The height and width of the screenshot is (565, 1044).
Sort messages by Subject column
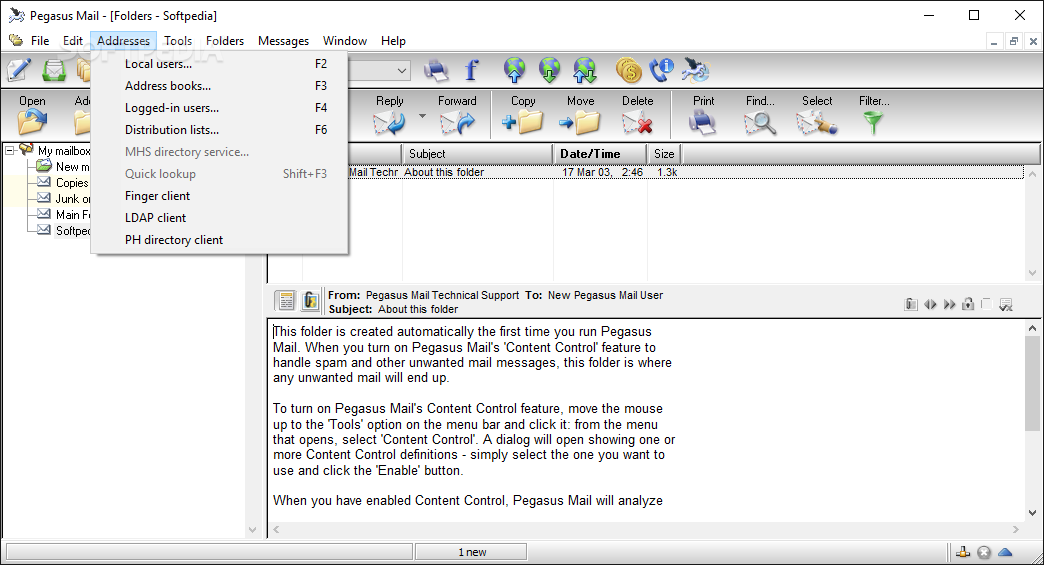[x=477, y=154]
